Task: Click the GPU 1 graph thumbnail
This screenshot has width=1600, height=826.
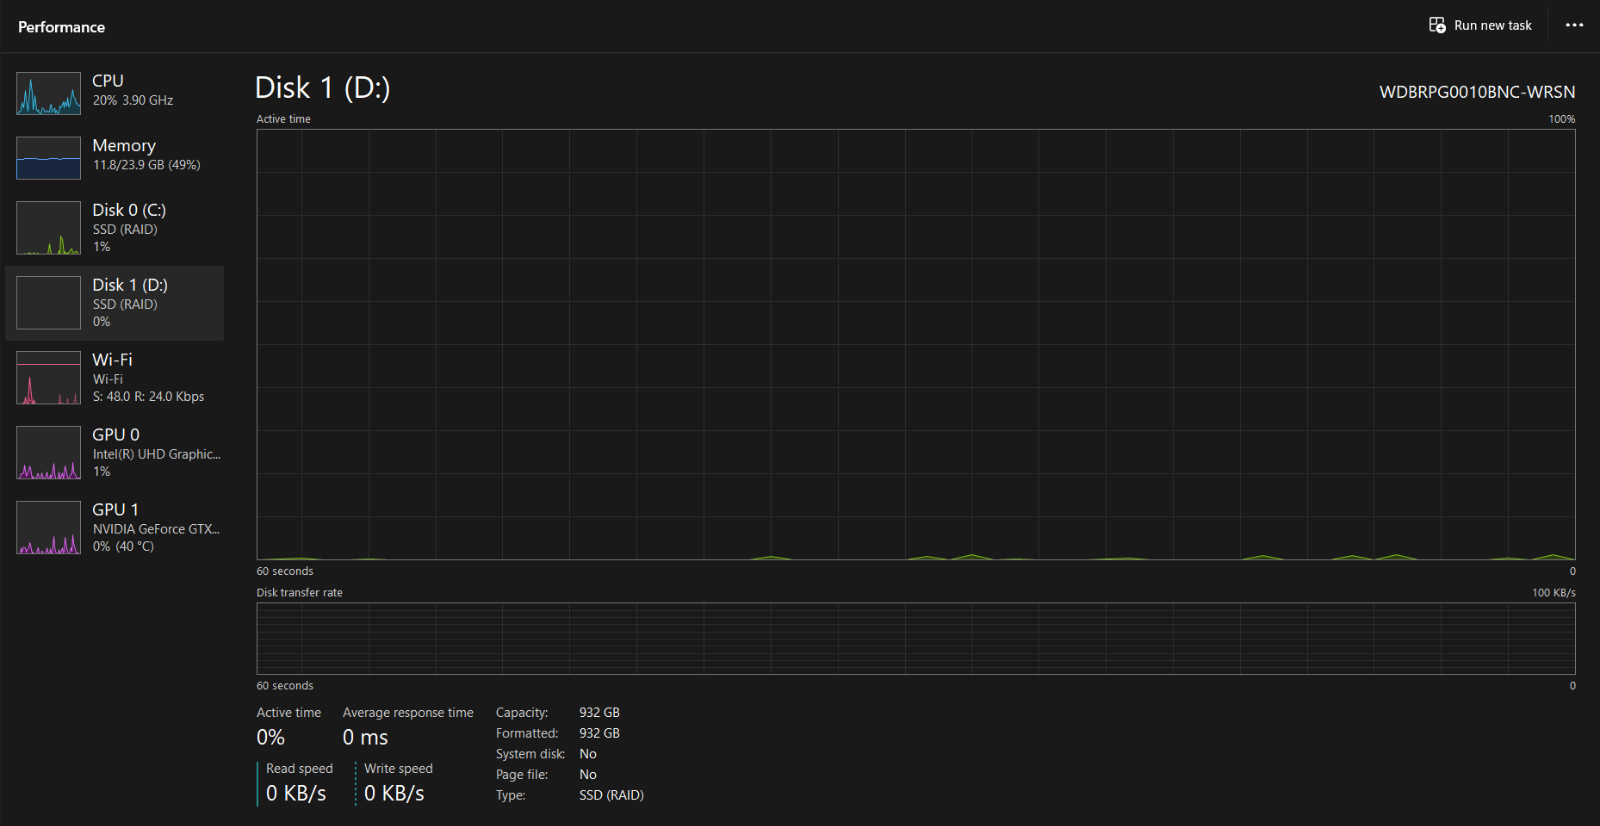Action: point(48,528)
